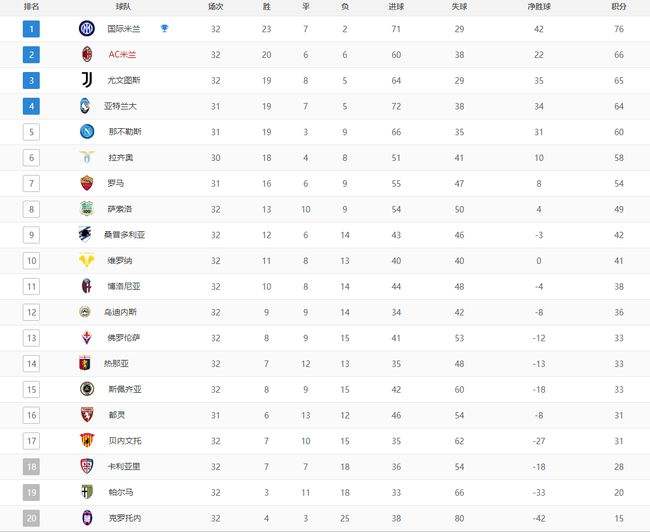Viewport: 650px width, 532px height.
Task: Click the Crotone club crest
Action: (87, 518)
